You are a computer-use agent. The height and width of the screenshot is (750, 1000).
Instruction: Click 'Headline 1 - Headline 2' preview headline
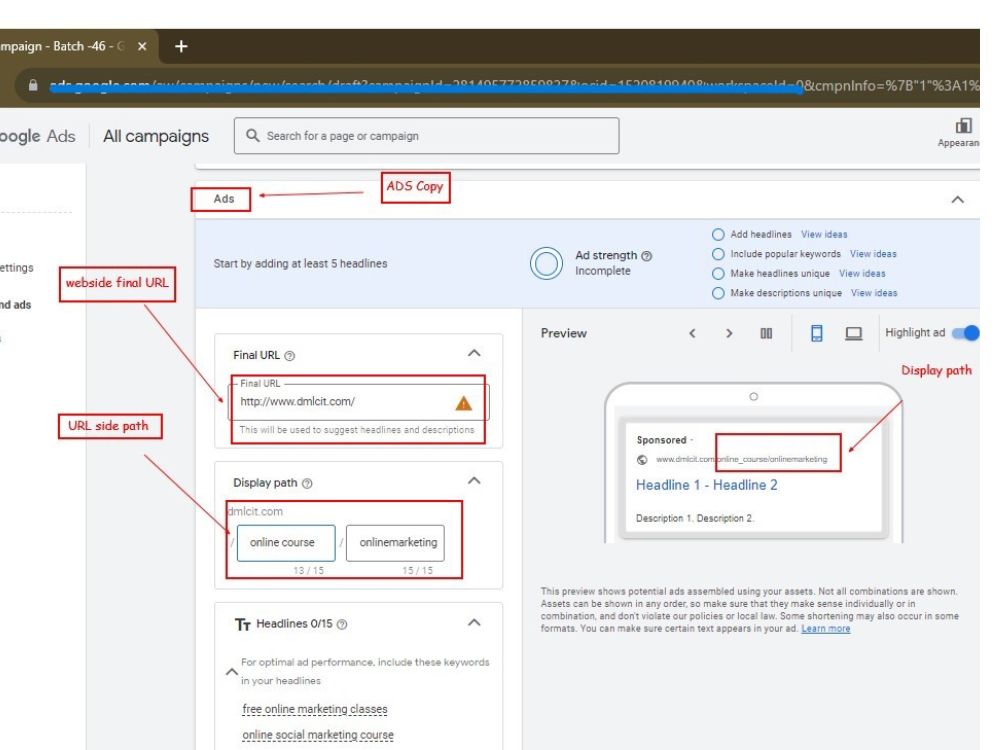pos(707,485)
